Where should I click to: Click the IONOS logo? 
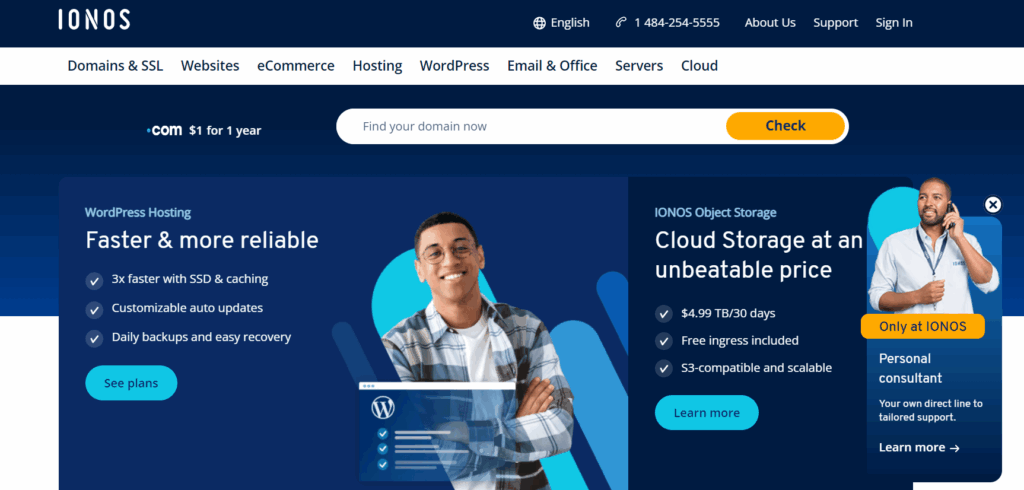pyautogui.click(x=94, y=20)
